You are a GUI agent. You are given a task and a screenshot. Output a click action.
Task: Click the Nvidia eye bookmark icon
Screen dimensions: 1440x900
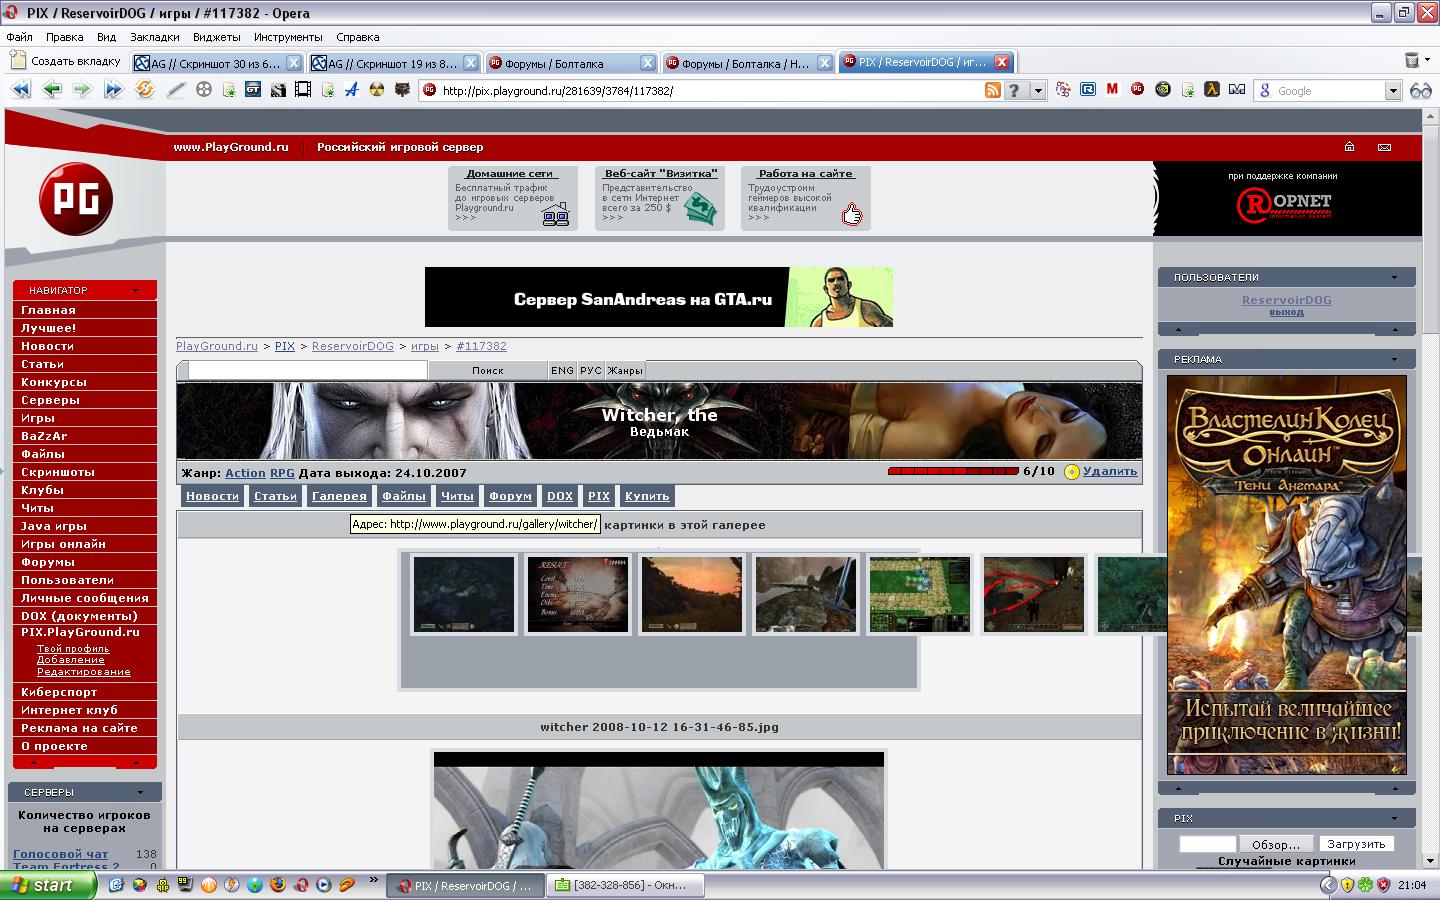tap(1162, 90)
